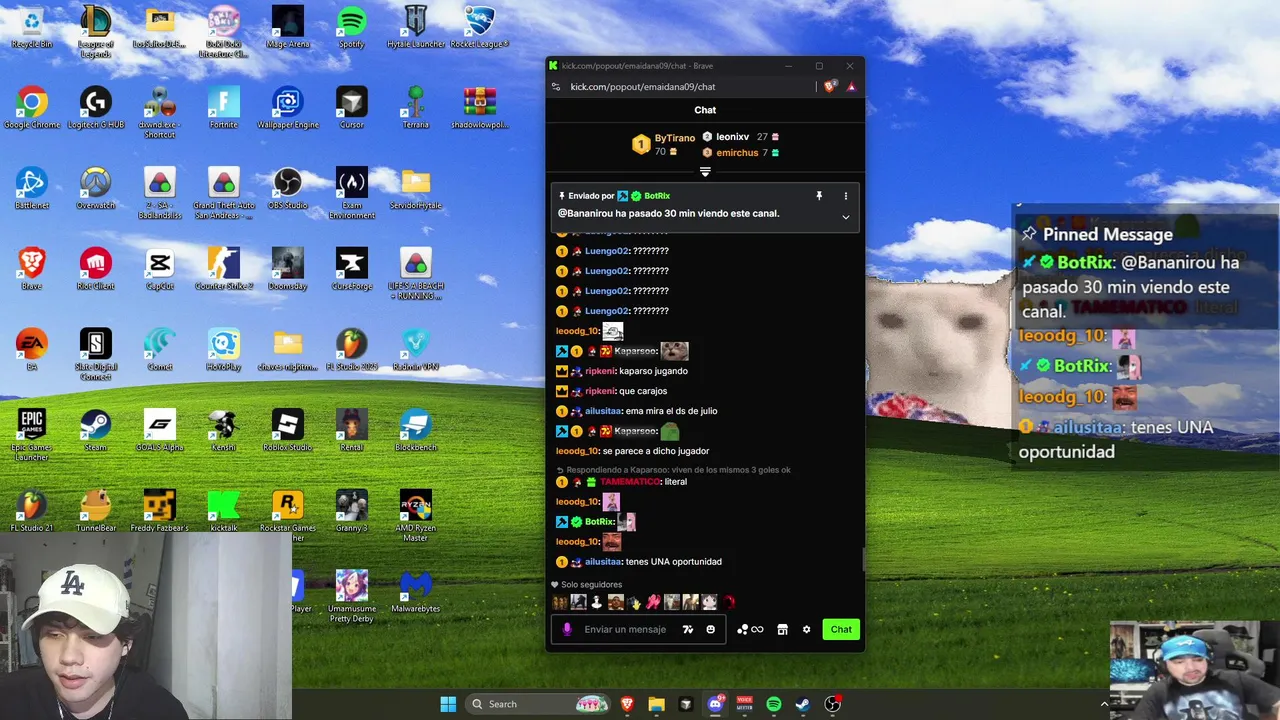The height and width of the screenshot is (720, 1280).
Task: Expand pinned message with chevron arrow
Action: (x=845, y=217)
